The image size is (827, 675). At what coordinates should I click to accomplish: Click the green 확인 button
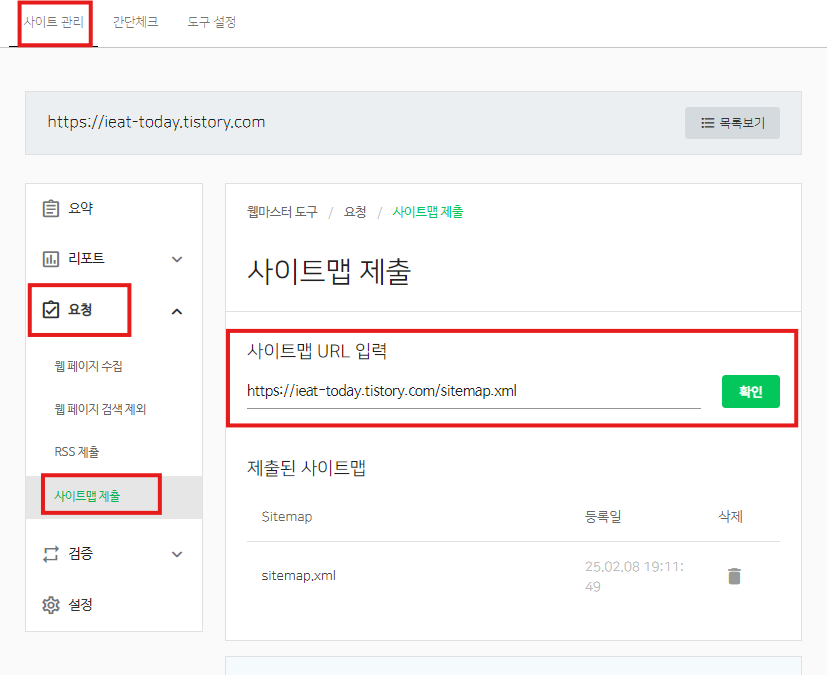pos(751,391)
